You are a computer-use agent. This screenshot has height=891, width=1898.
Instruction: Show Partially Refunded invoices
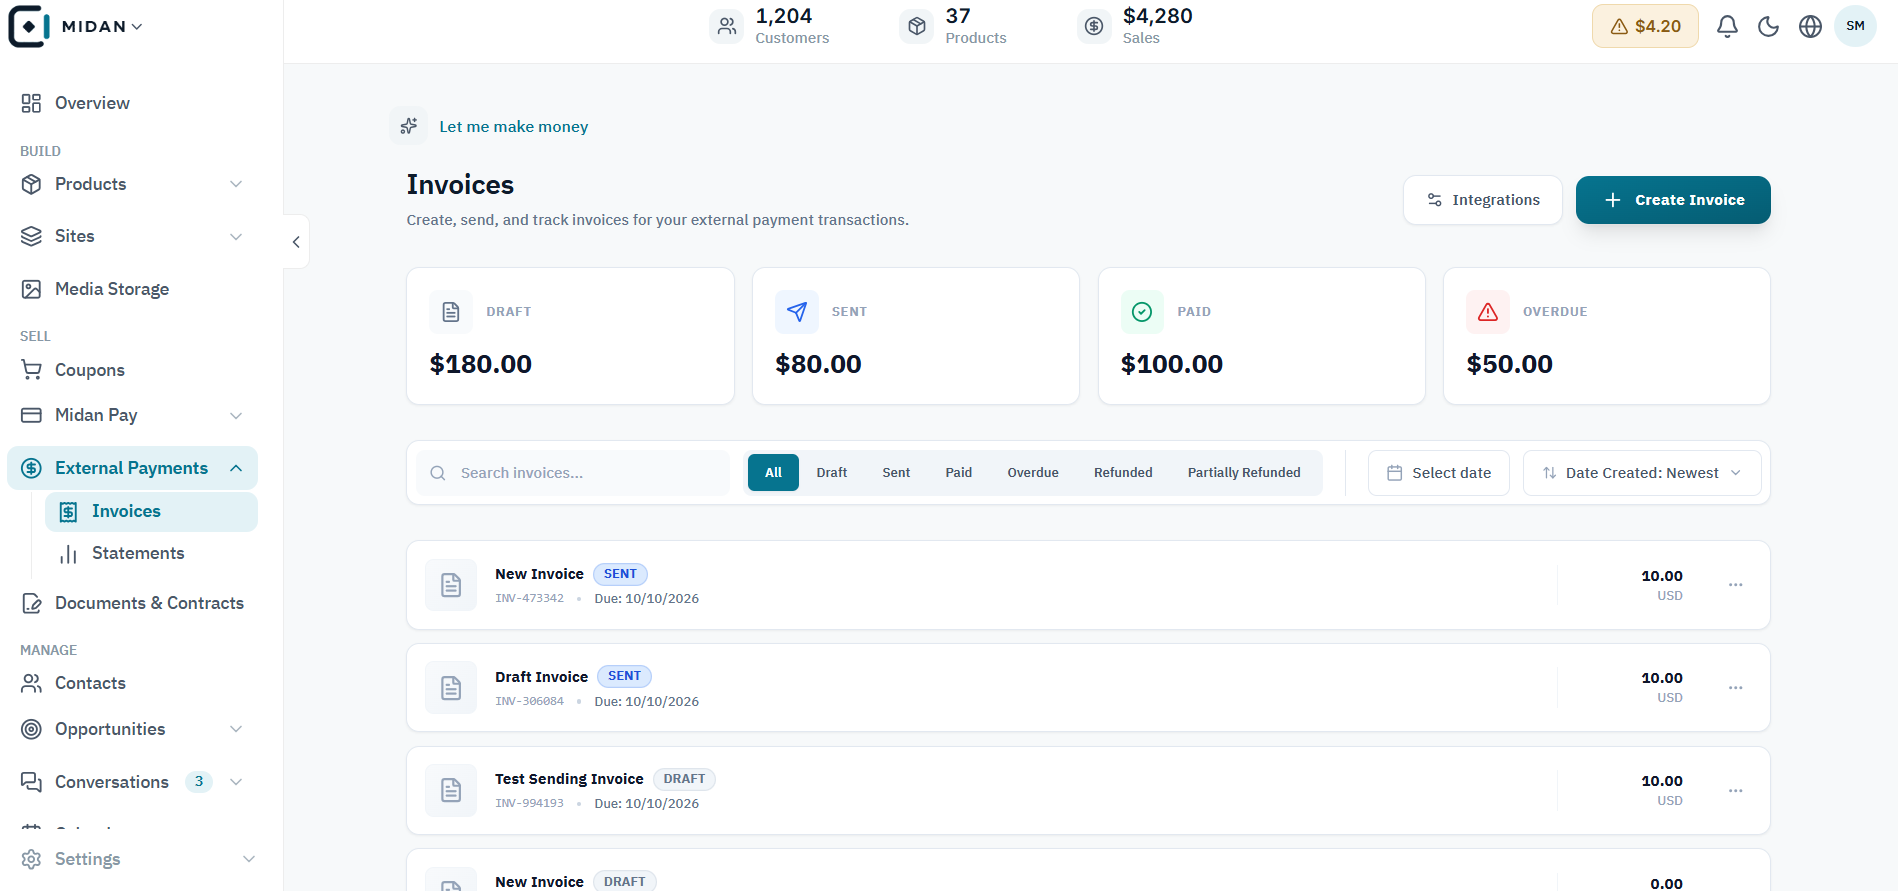1244,473
